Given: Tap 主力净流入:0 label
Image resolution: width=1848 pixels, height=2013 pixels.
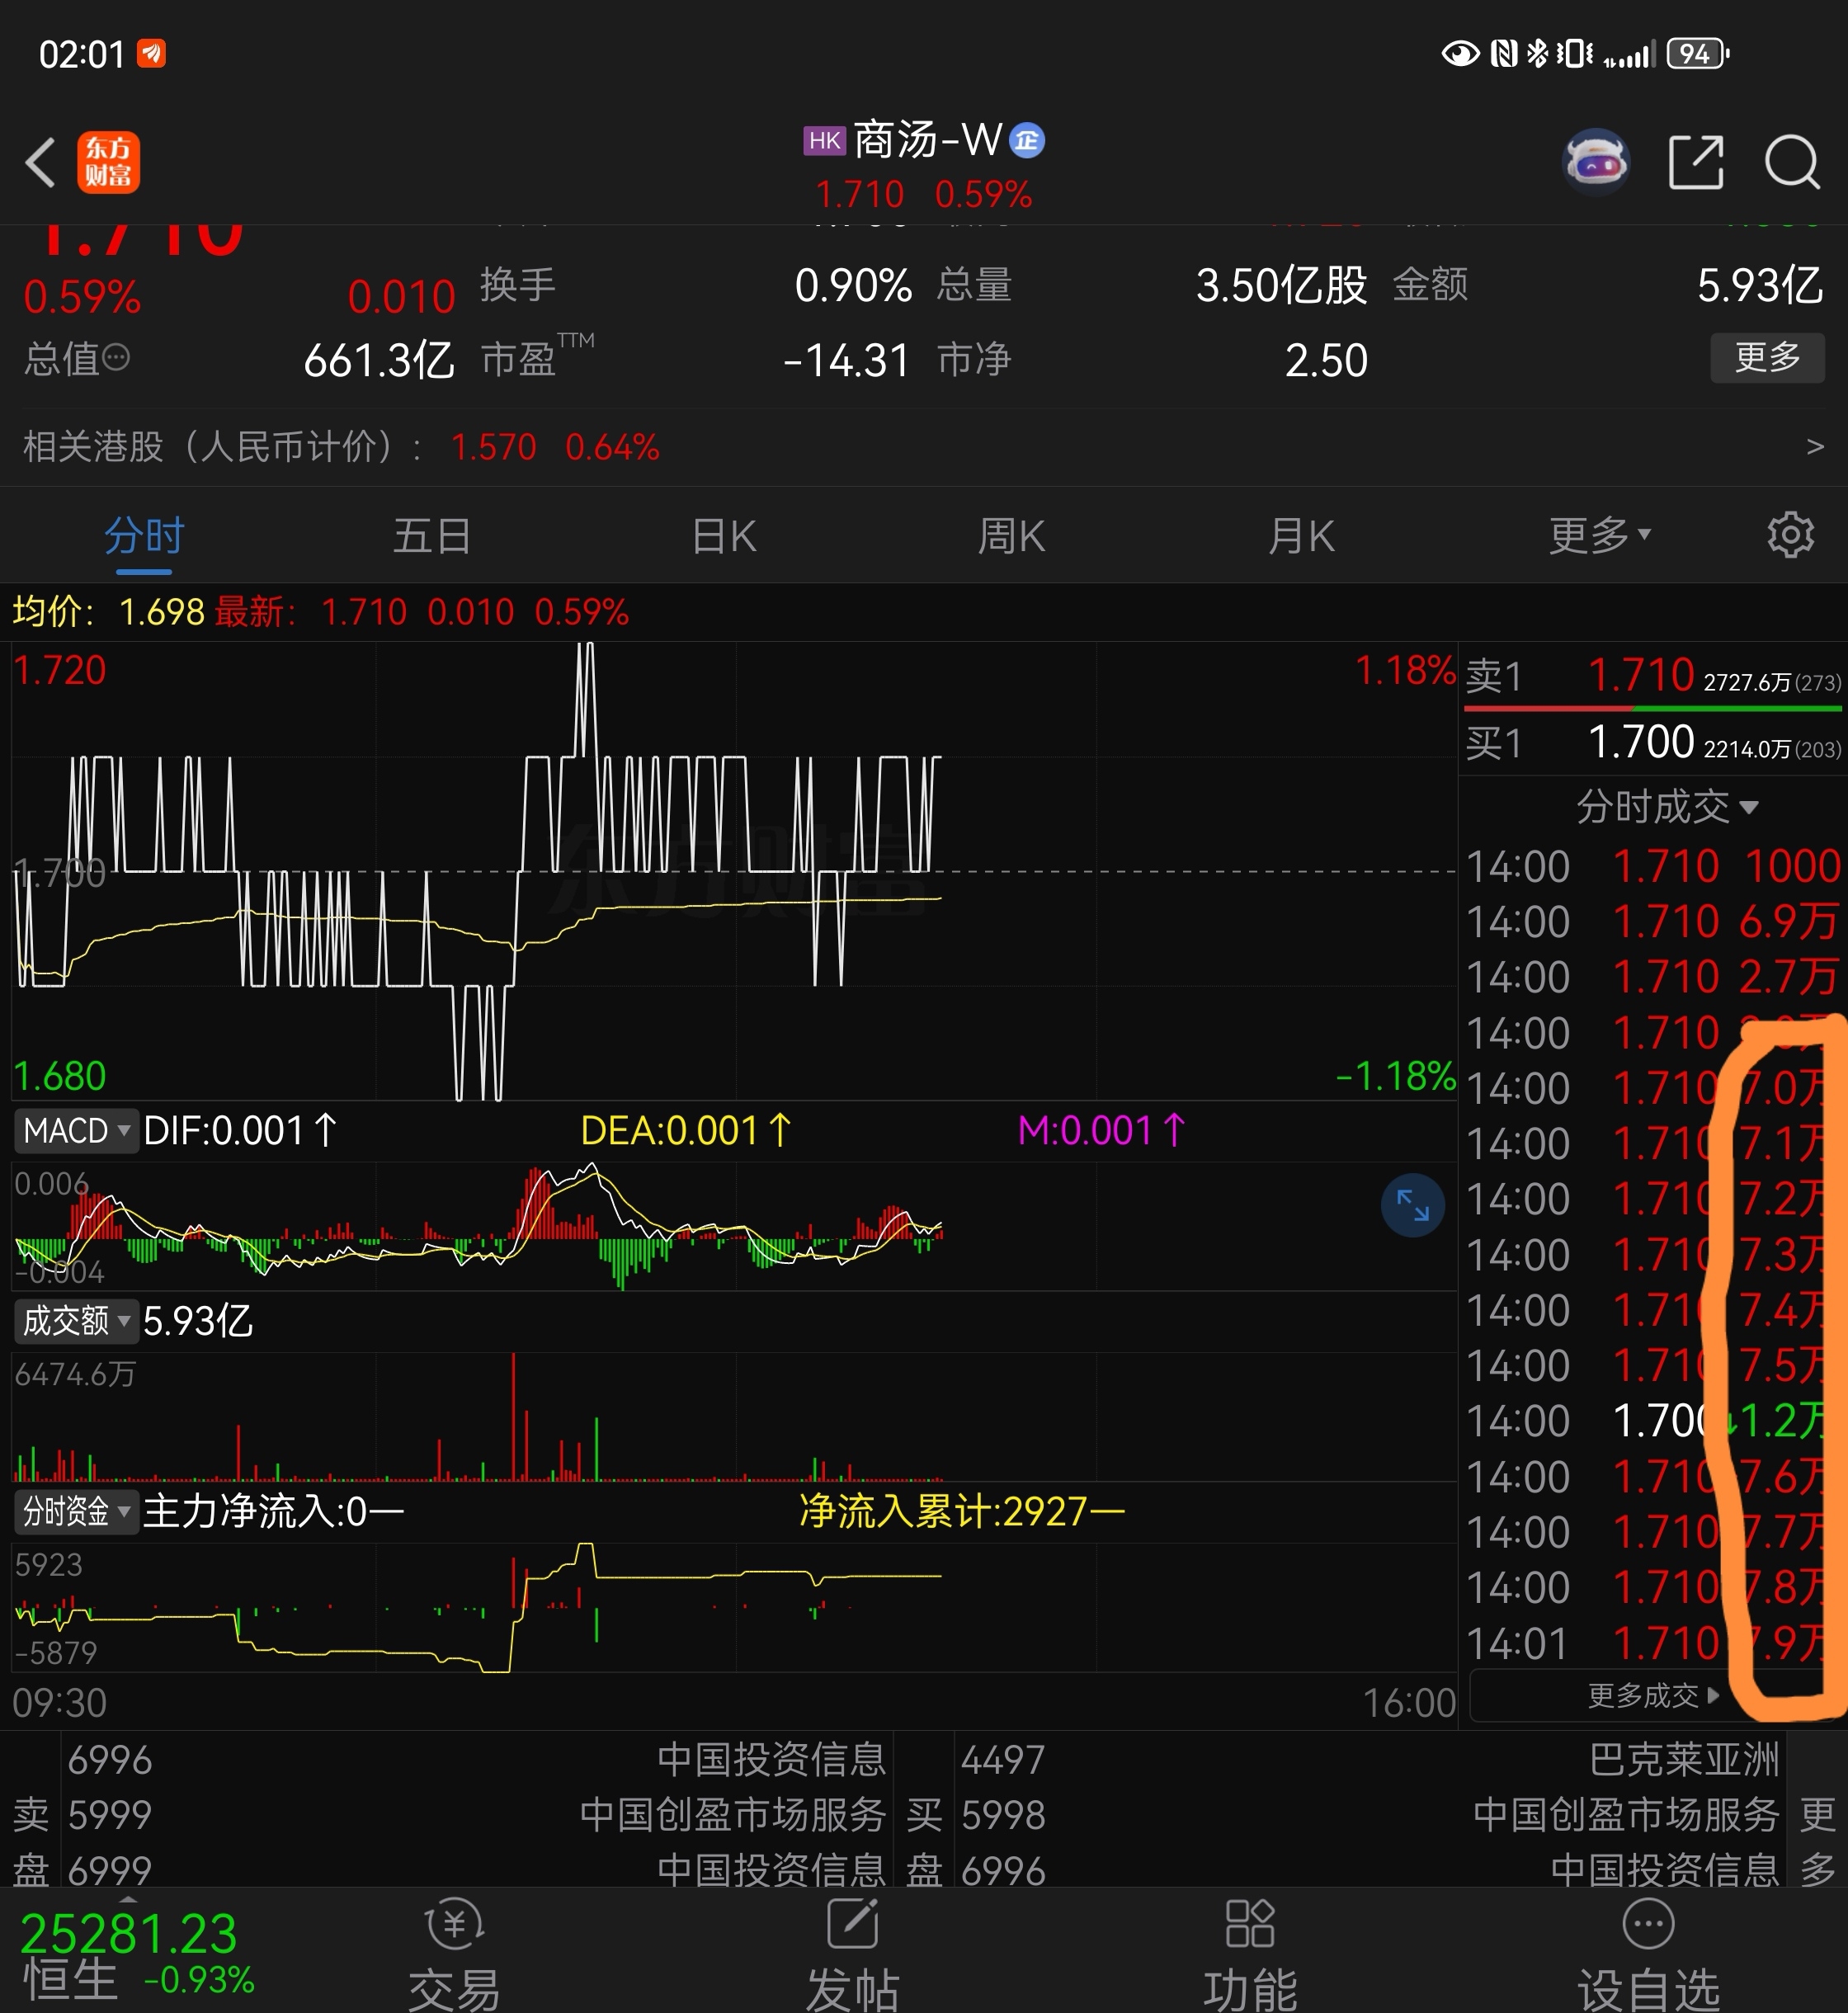Looking at the screenshot, I should click(274, 1511).
